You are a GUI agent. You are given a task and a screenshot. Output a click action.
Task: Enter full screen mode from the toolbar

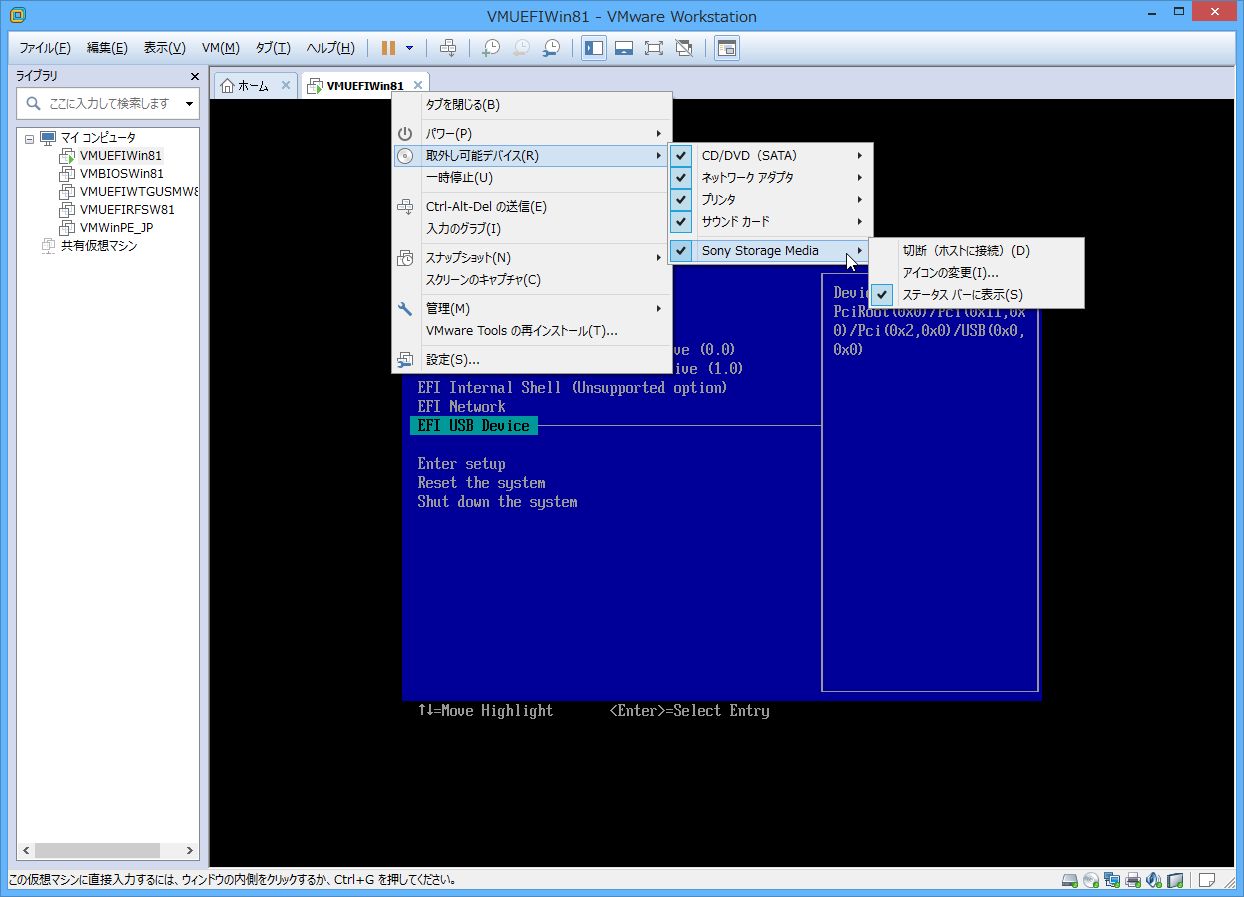654,48
